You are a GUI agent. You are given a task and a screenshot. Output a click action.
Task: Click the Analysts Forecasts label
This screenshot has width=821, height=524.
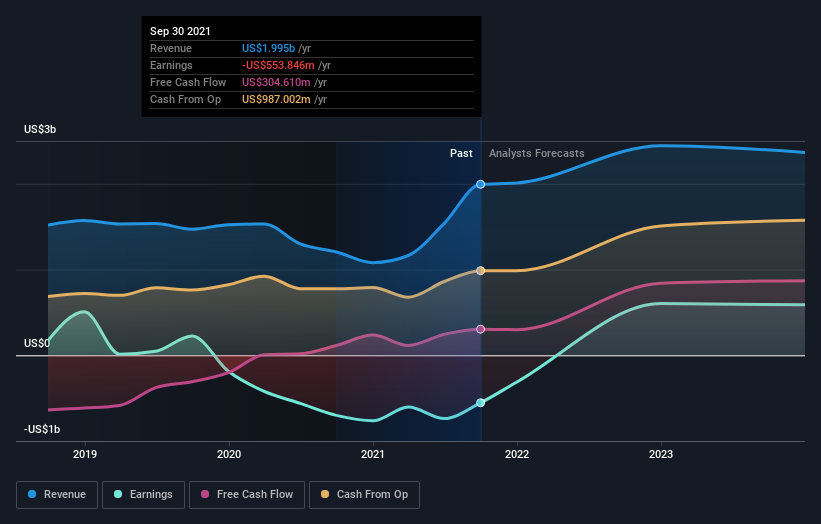pyautogui.click(x=537, y=153)
